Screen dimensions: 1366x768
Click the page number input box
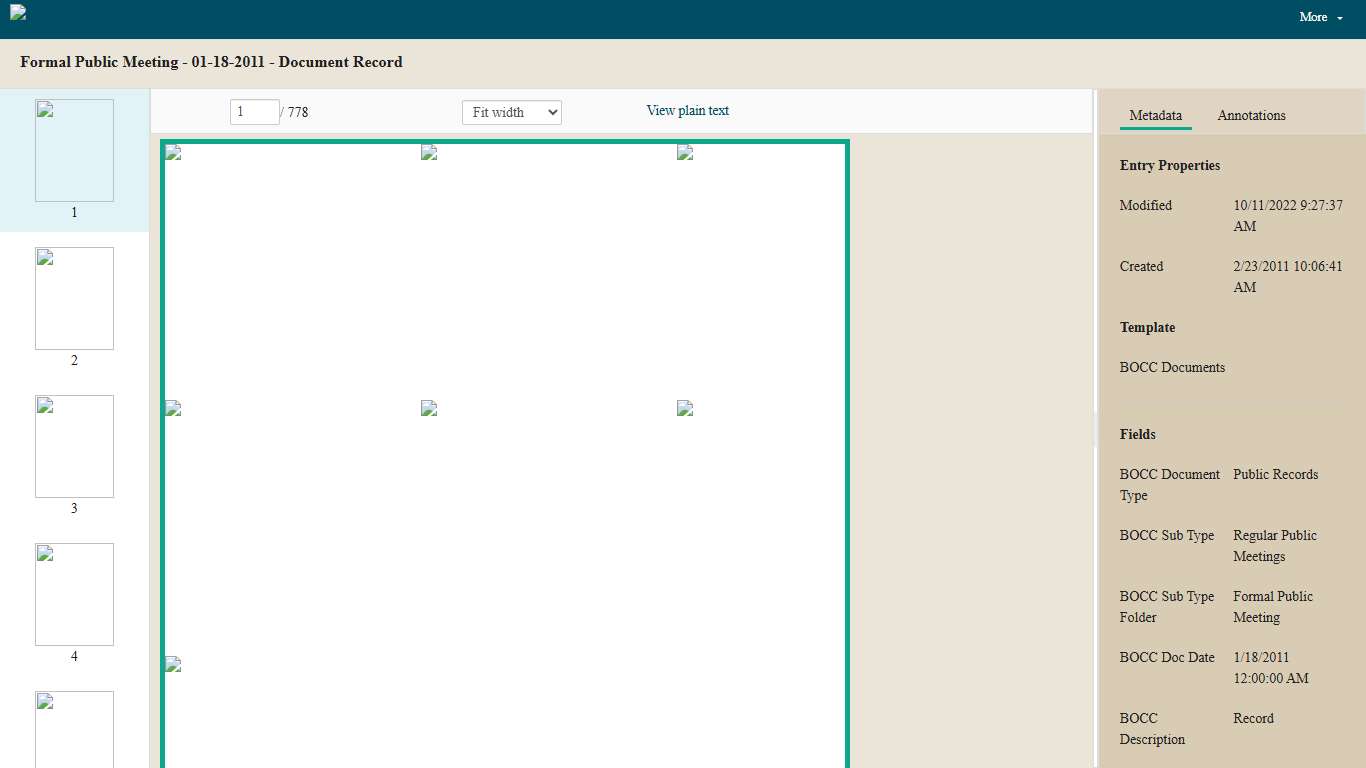pos(254,112)
